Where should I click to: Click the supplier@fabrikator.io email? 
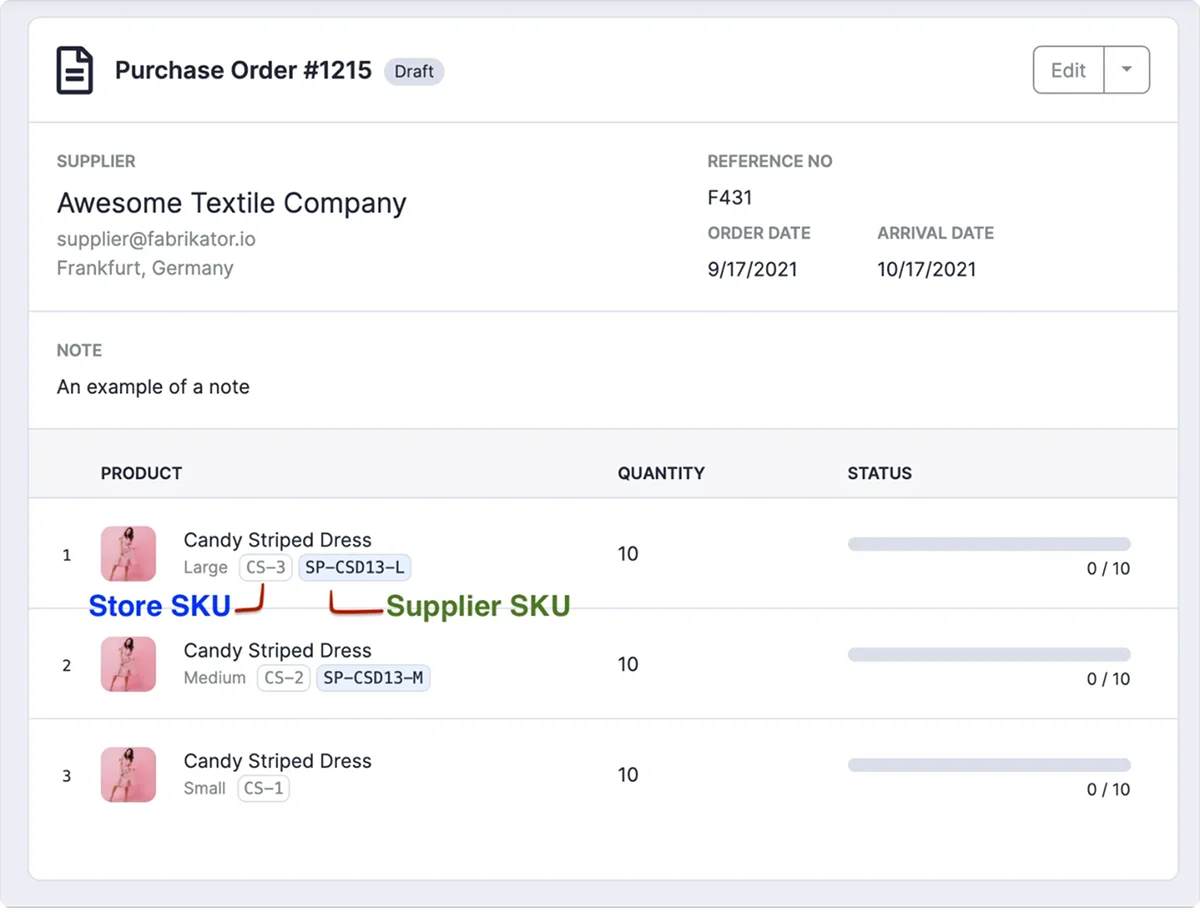tap(156, 240)
